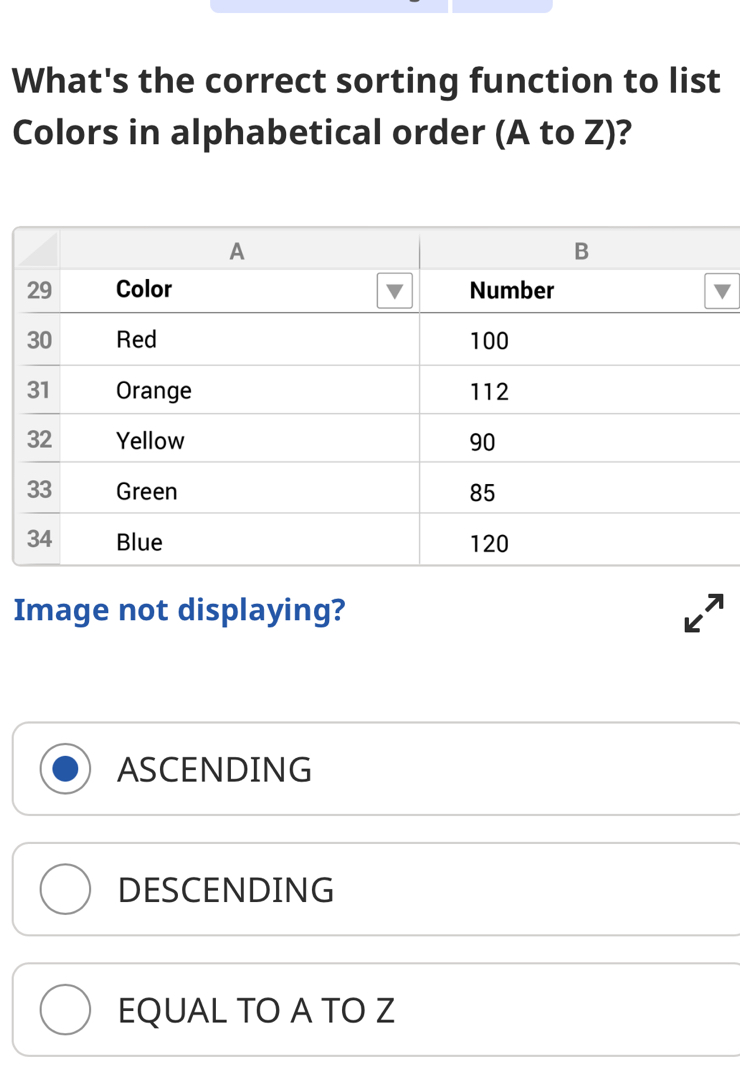Click the Image not displaying link
This screenshot has height=1080, width=740.
[180, 609]
